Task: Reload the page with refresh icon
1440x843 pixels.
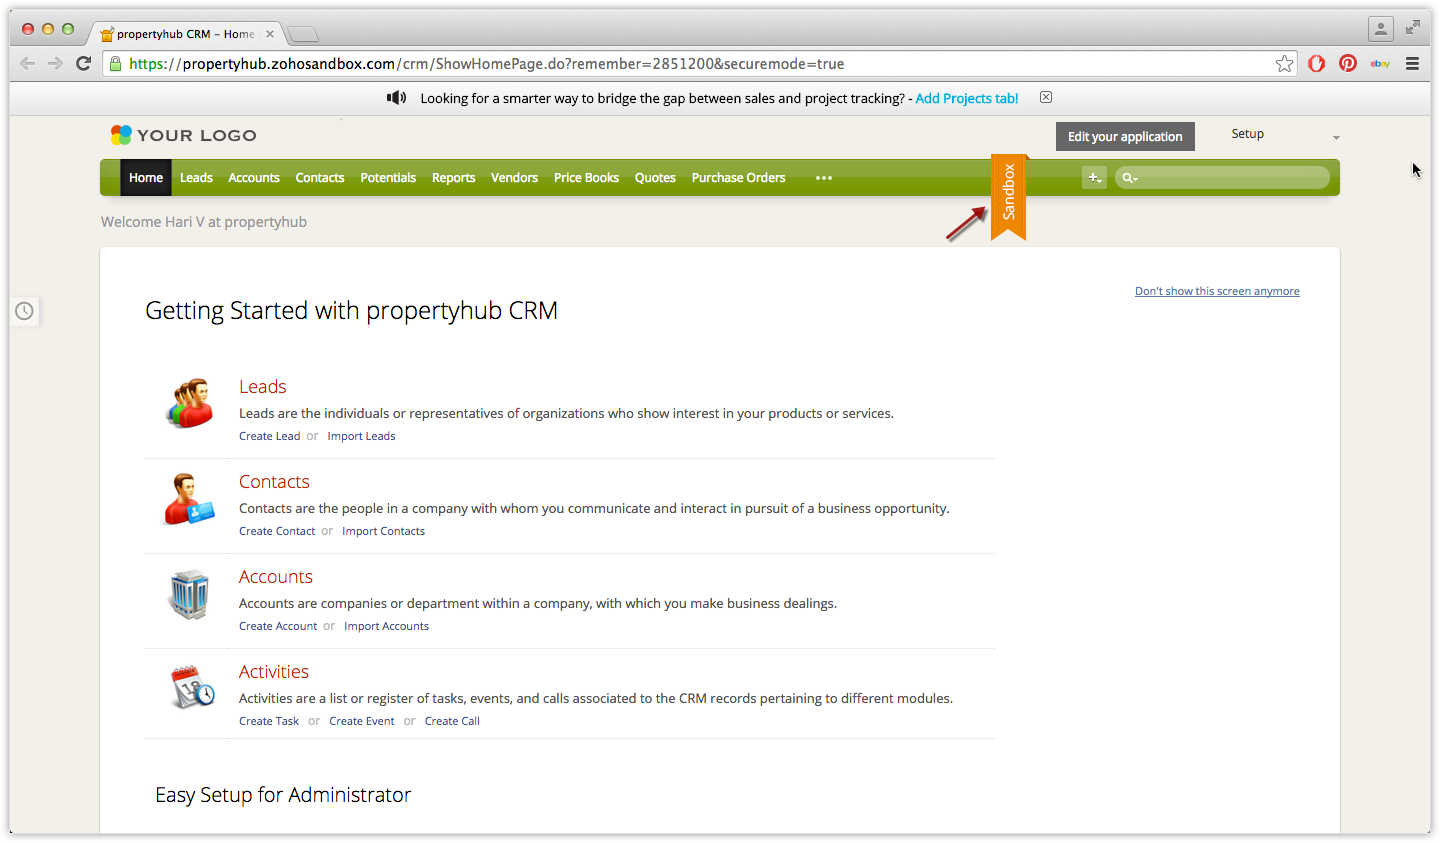Action: [84, 63]
